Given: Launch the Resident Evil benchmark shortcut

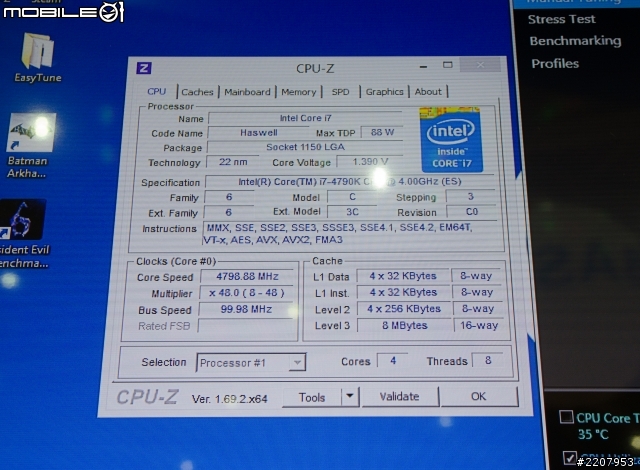Looking at the screenshot, I should click(23, 219).
